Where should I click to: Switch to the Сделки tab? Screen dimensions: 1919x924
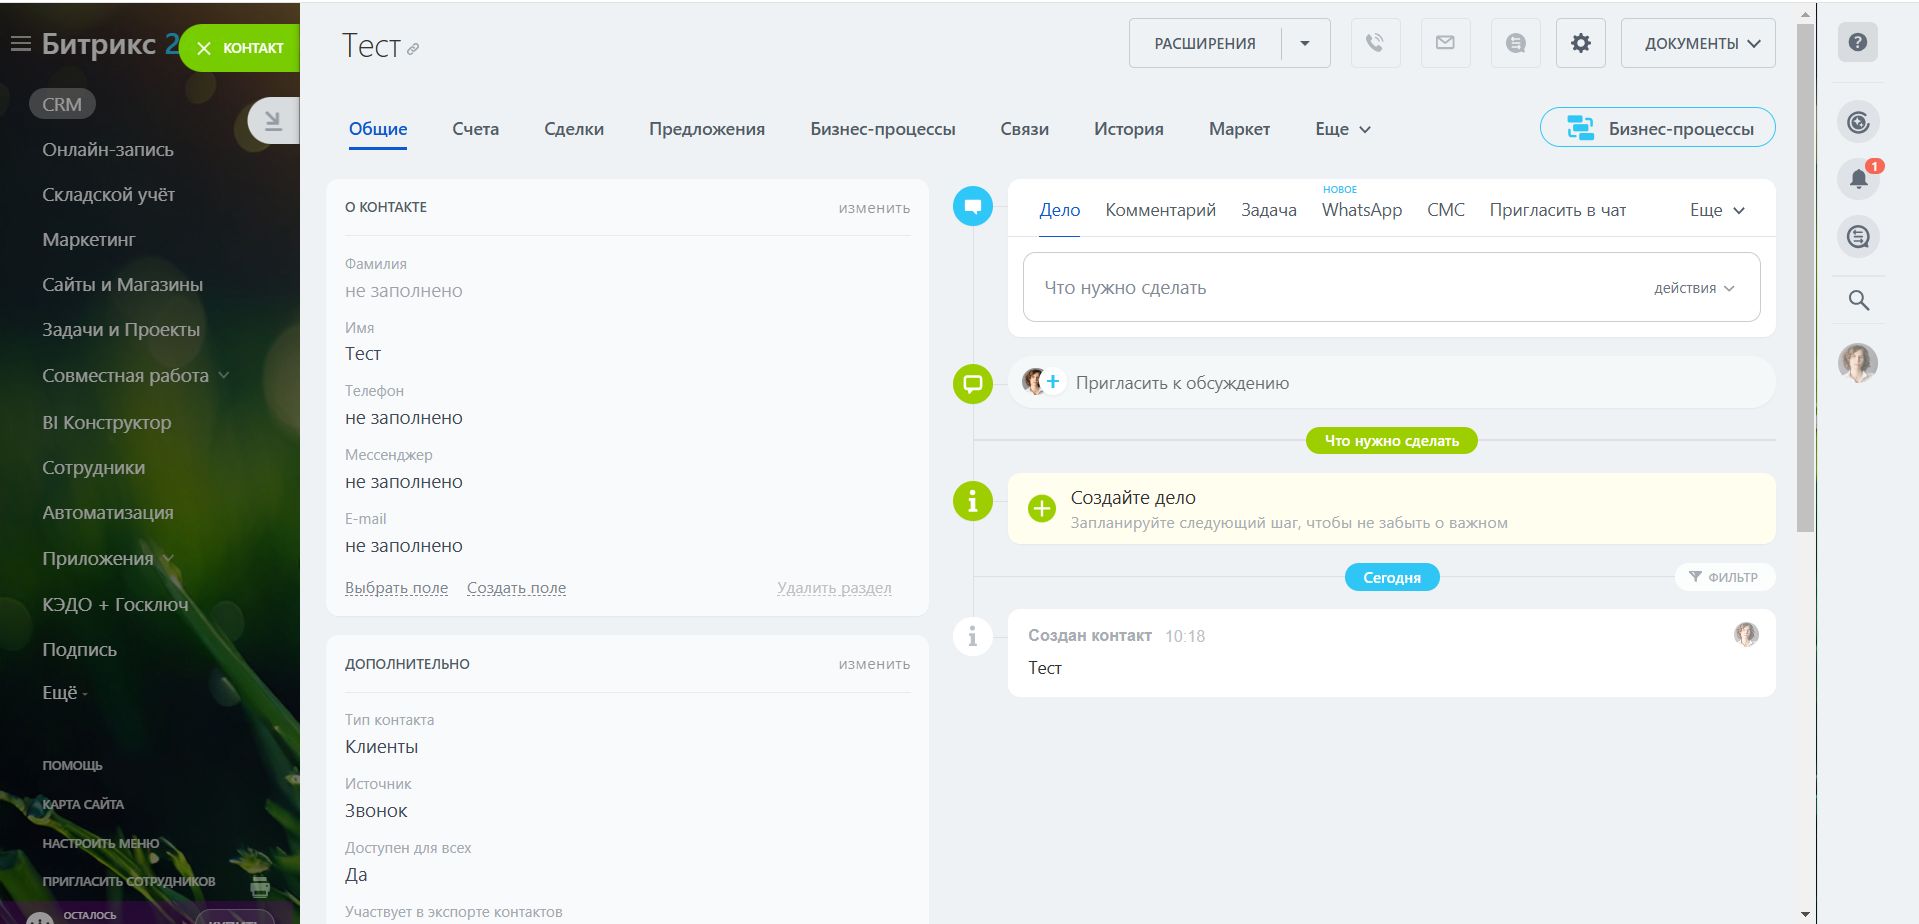(x=573, y=129)
